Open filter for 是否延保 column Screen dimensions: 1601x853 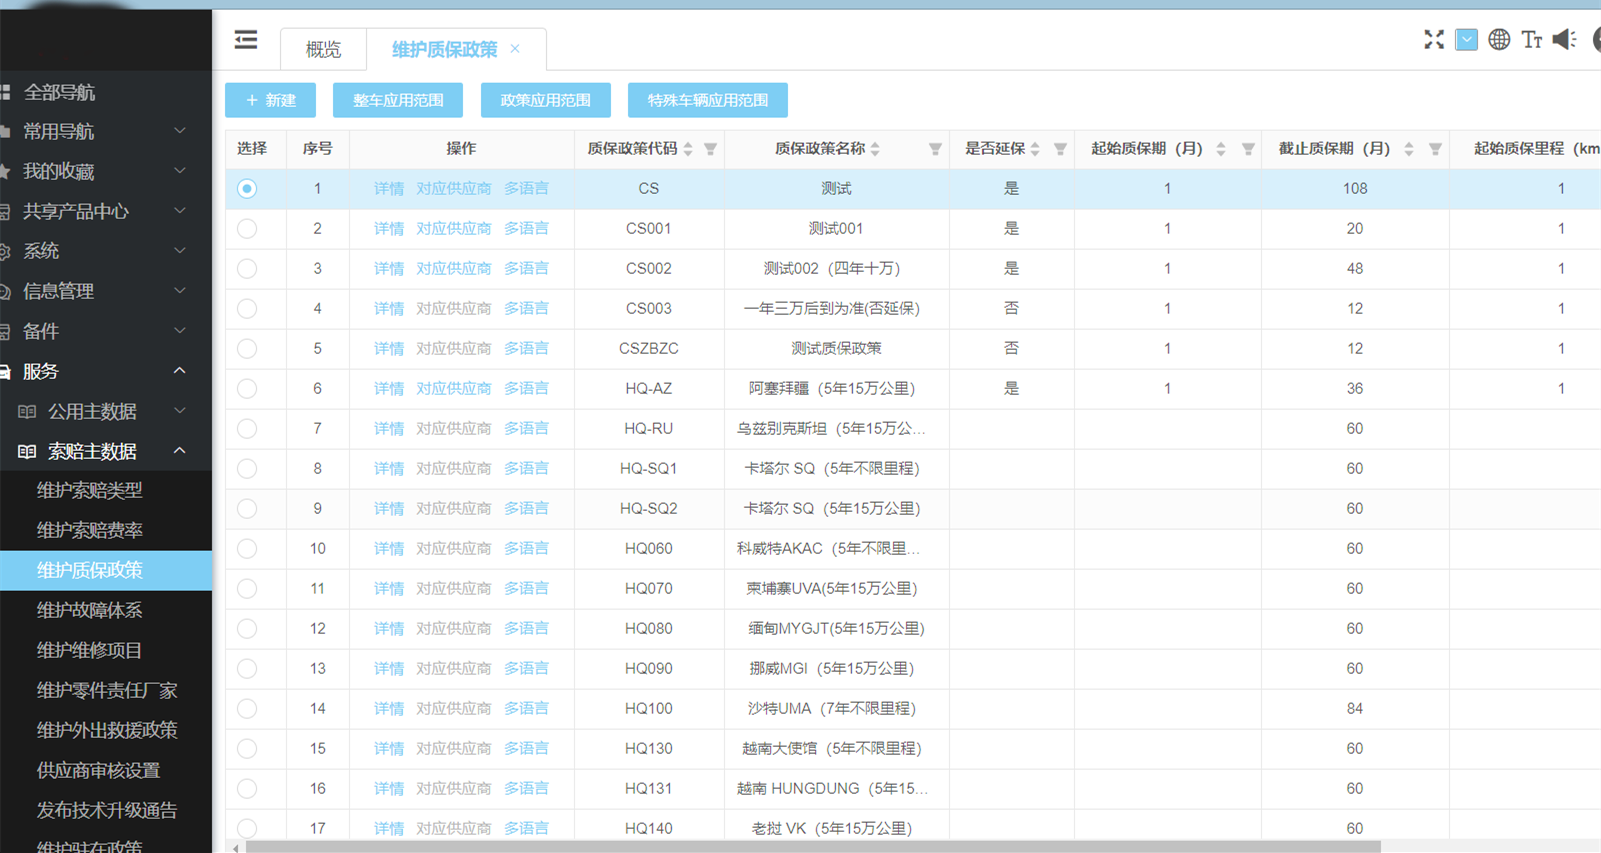pyautogui.click(x=1060, y=149)
